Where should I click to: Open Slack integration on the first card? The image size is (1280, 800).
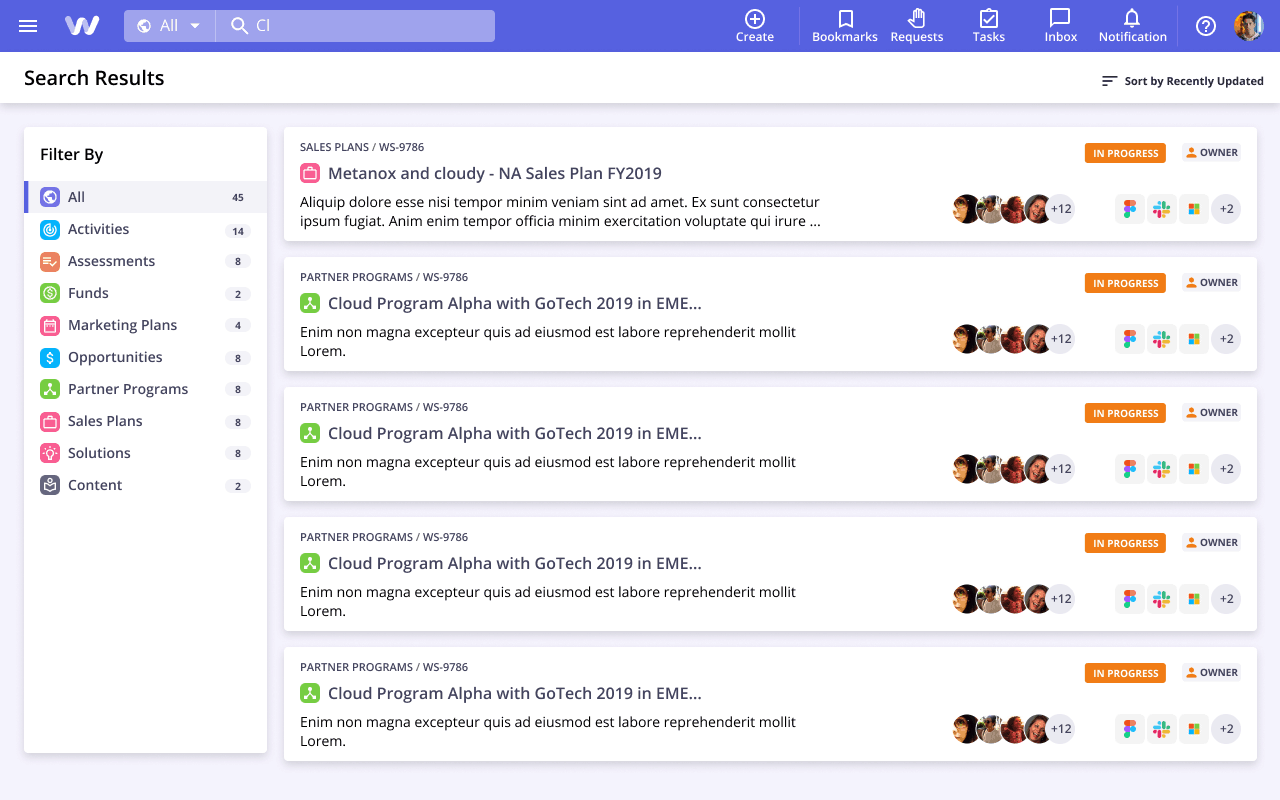pyautogui.click(x=1161, y=208)
